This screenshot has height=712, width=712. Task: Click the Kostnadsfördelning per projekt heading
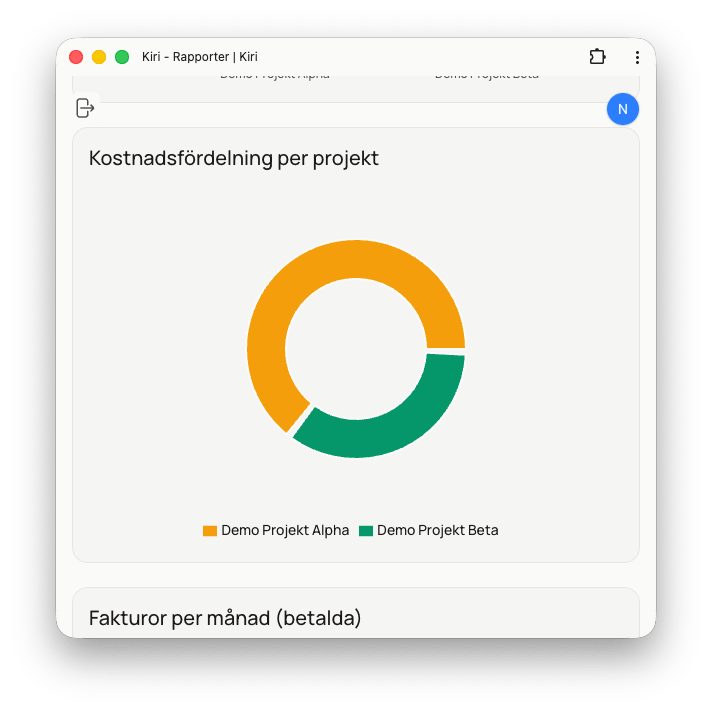click(233, 158)
